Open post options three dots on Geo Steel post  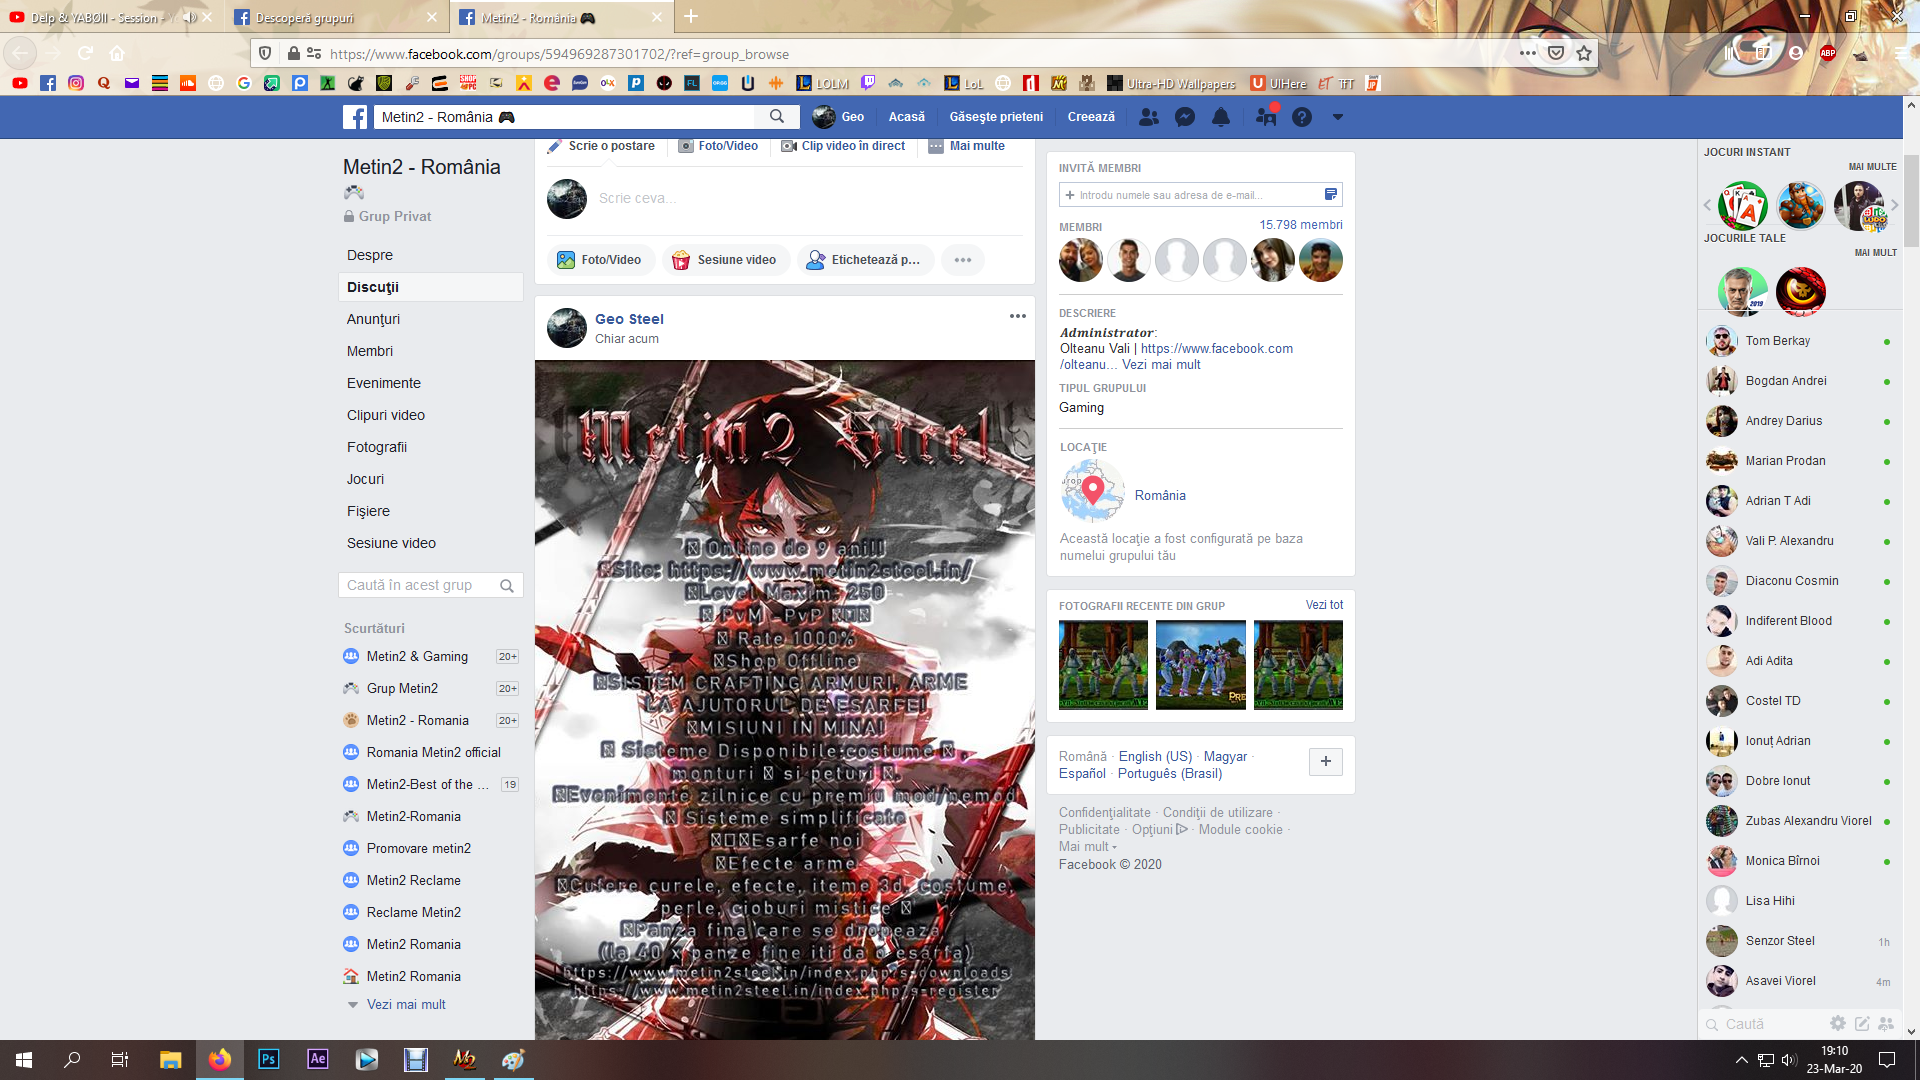(x=1017, y=316)
